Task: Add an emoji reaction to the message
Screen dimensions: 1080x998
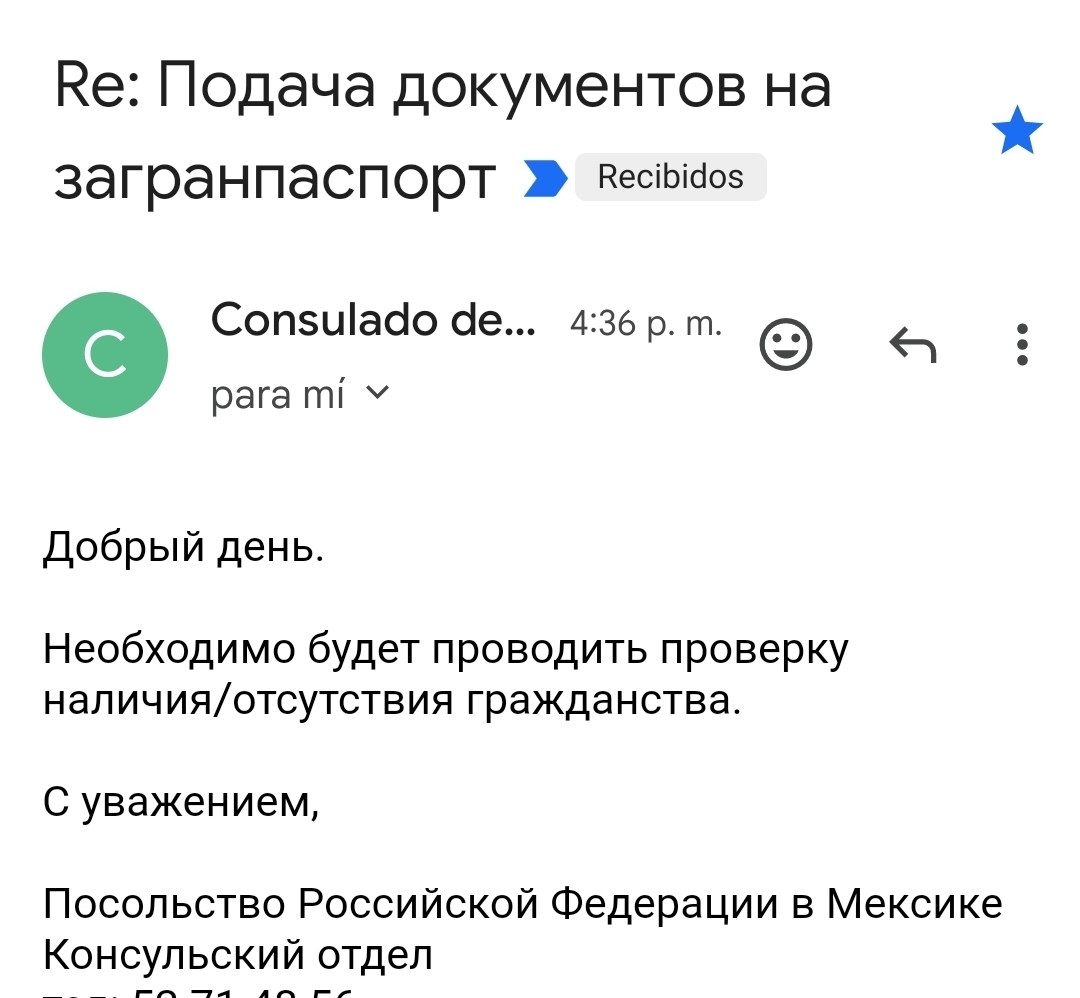Action: pos(785,345)
